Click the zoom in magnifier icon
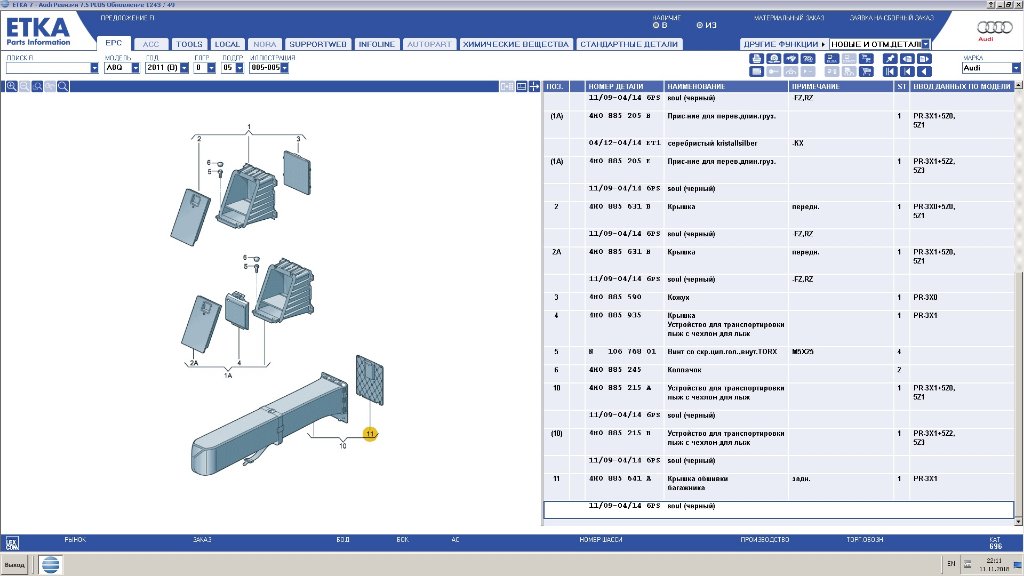Viewport: 1024px width, 576px height. (x=12, y=87)
